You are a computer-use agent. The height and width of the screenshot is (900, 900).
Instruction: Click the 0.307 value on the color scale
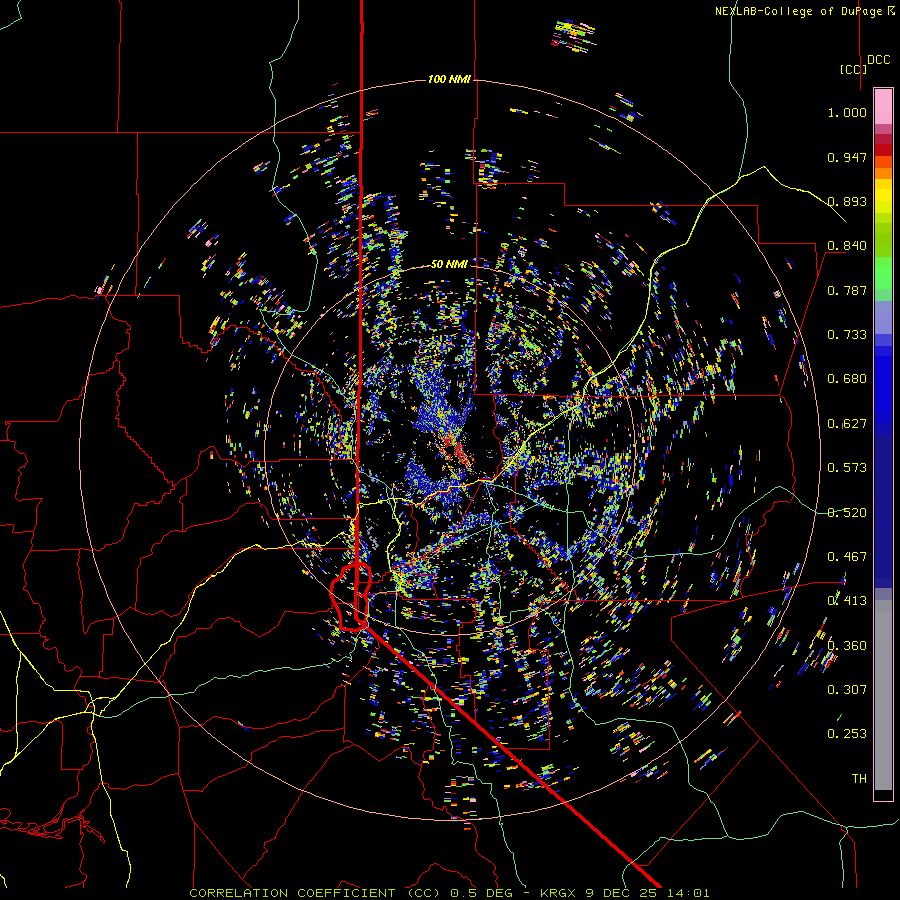click(x=847, y=690)
